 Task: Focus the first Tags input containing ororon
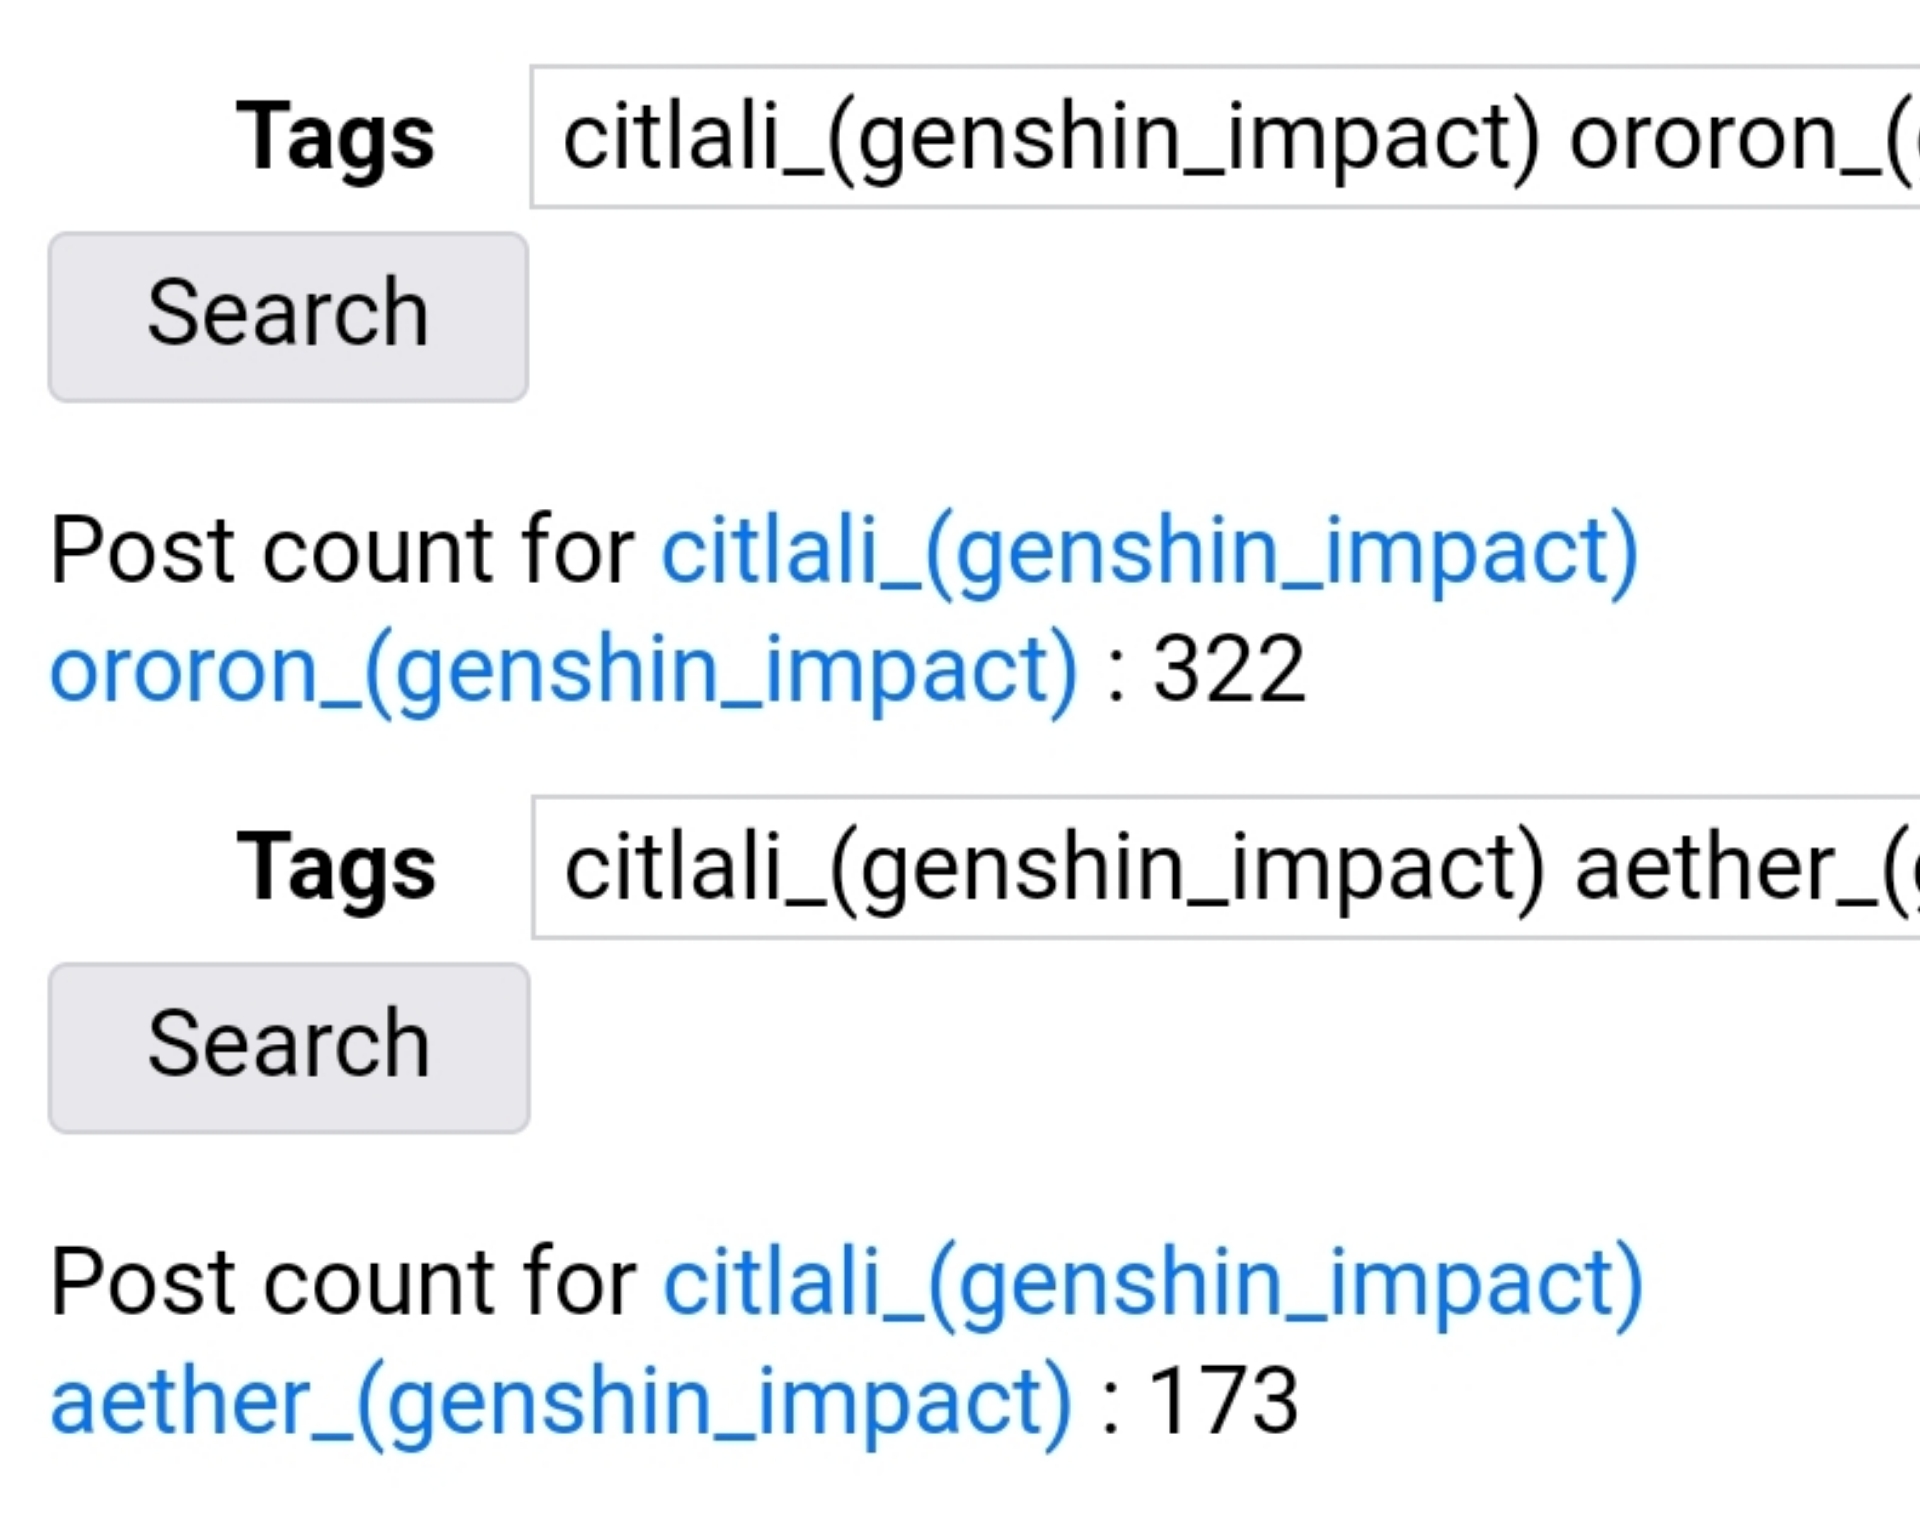pos(1225,137)
